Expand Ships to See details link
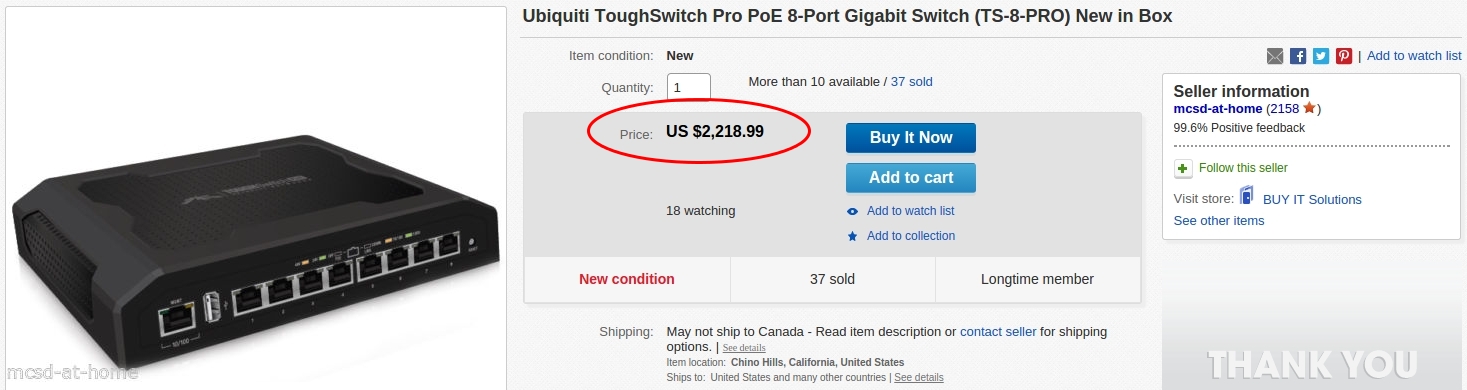1467x390 pixels. coord(918,378)
